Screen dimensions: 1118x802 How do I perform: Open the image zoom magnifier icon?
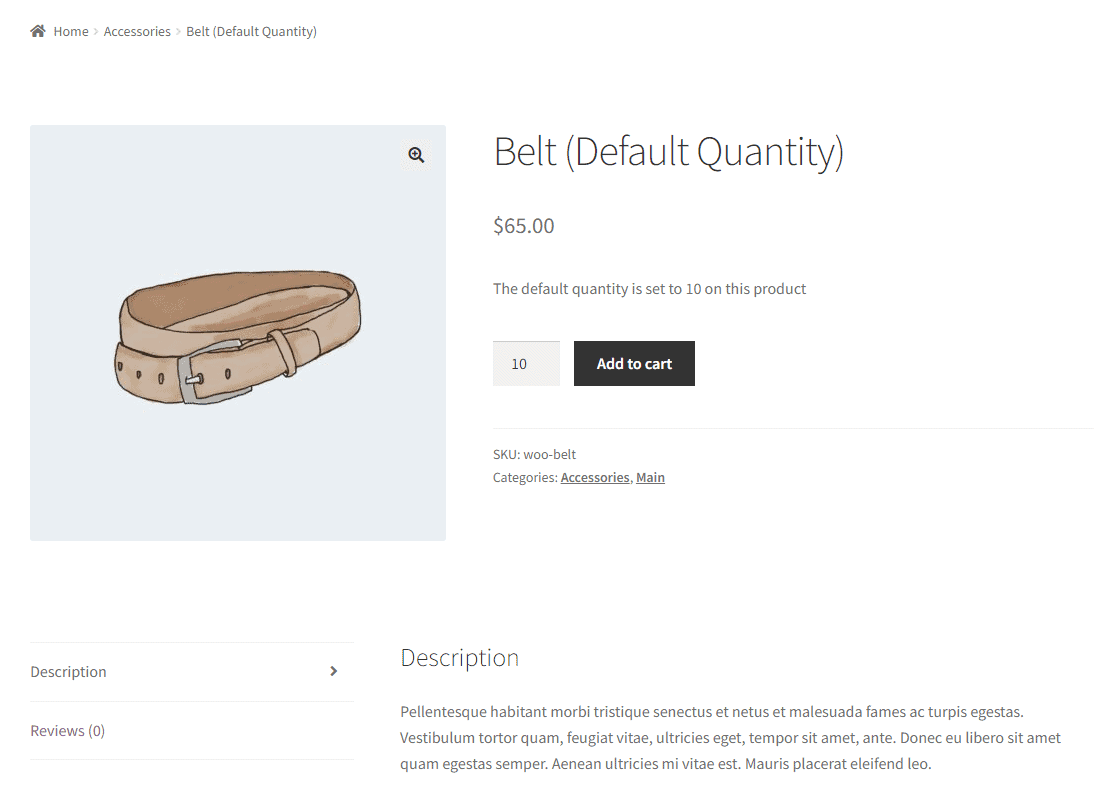click(416, 155)
